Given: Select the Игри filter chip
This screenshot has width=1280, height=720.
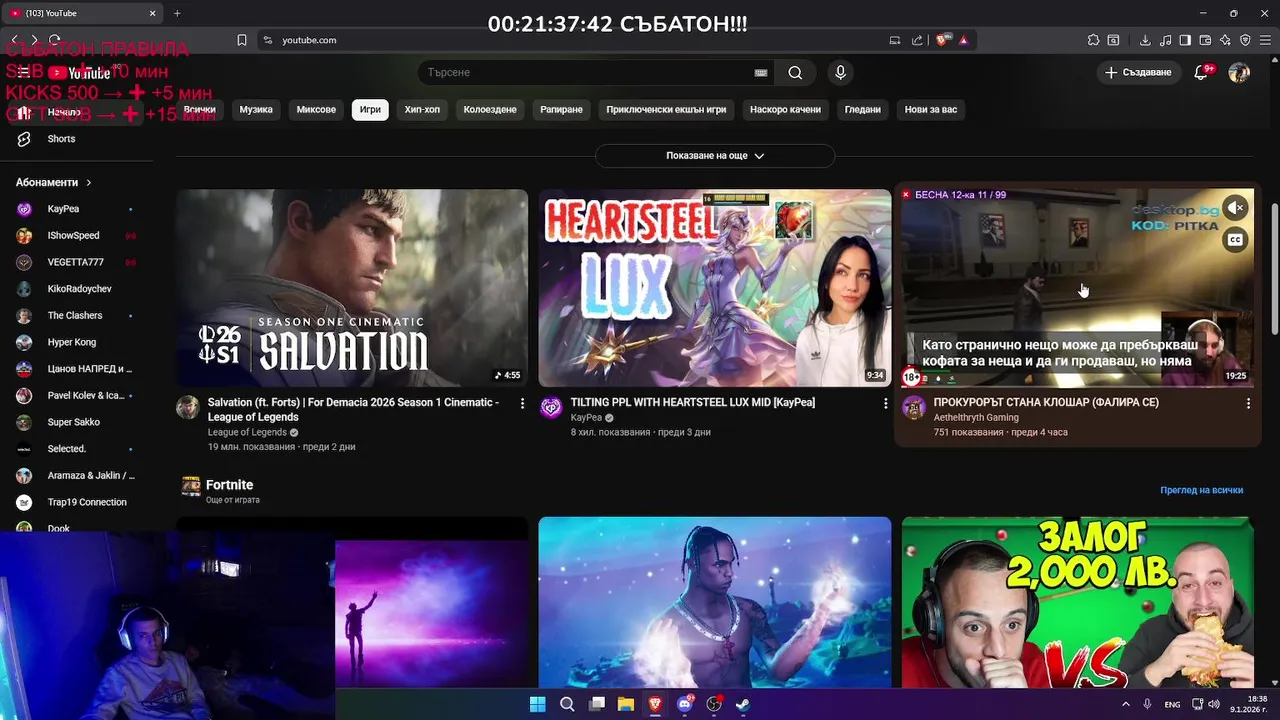Looking at the screenshot, I should coord(370,110).
